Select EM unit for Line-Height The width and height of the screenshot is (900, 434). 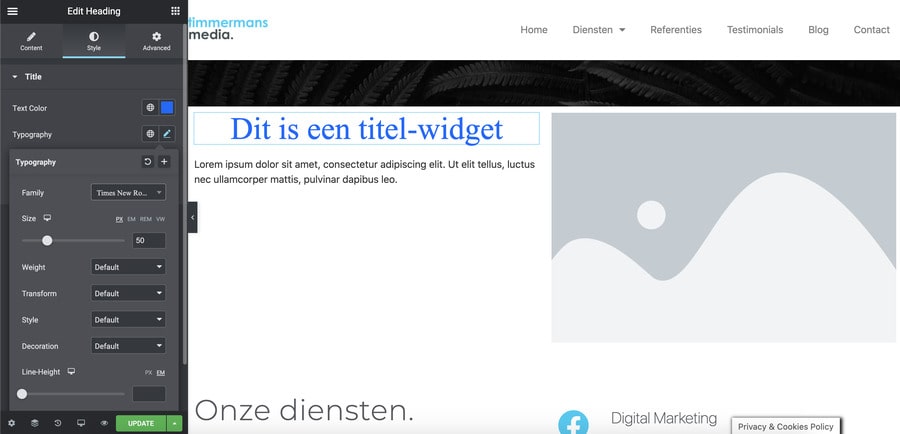click(x=161, y=373)
